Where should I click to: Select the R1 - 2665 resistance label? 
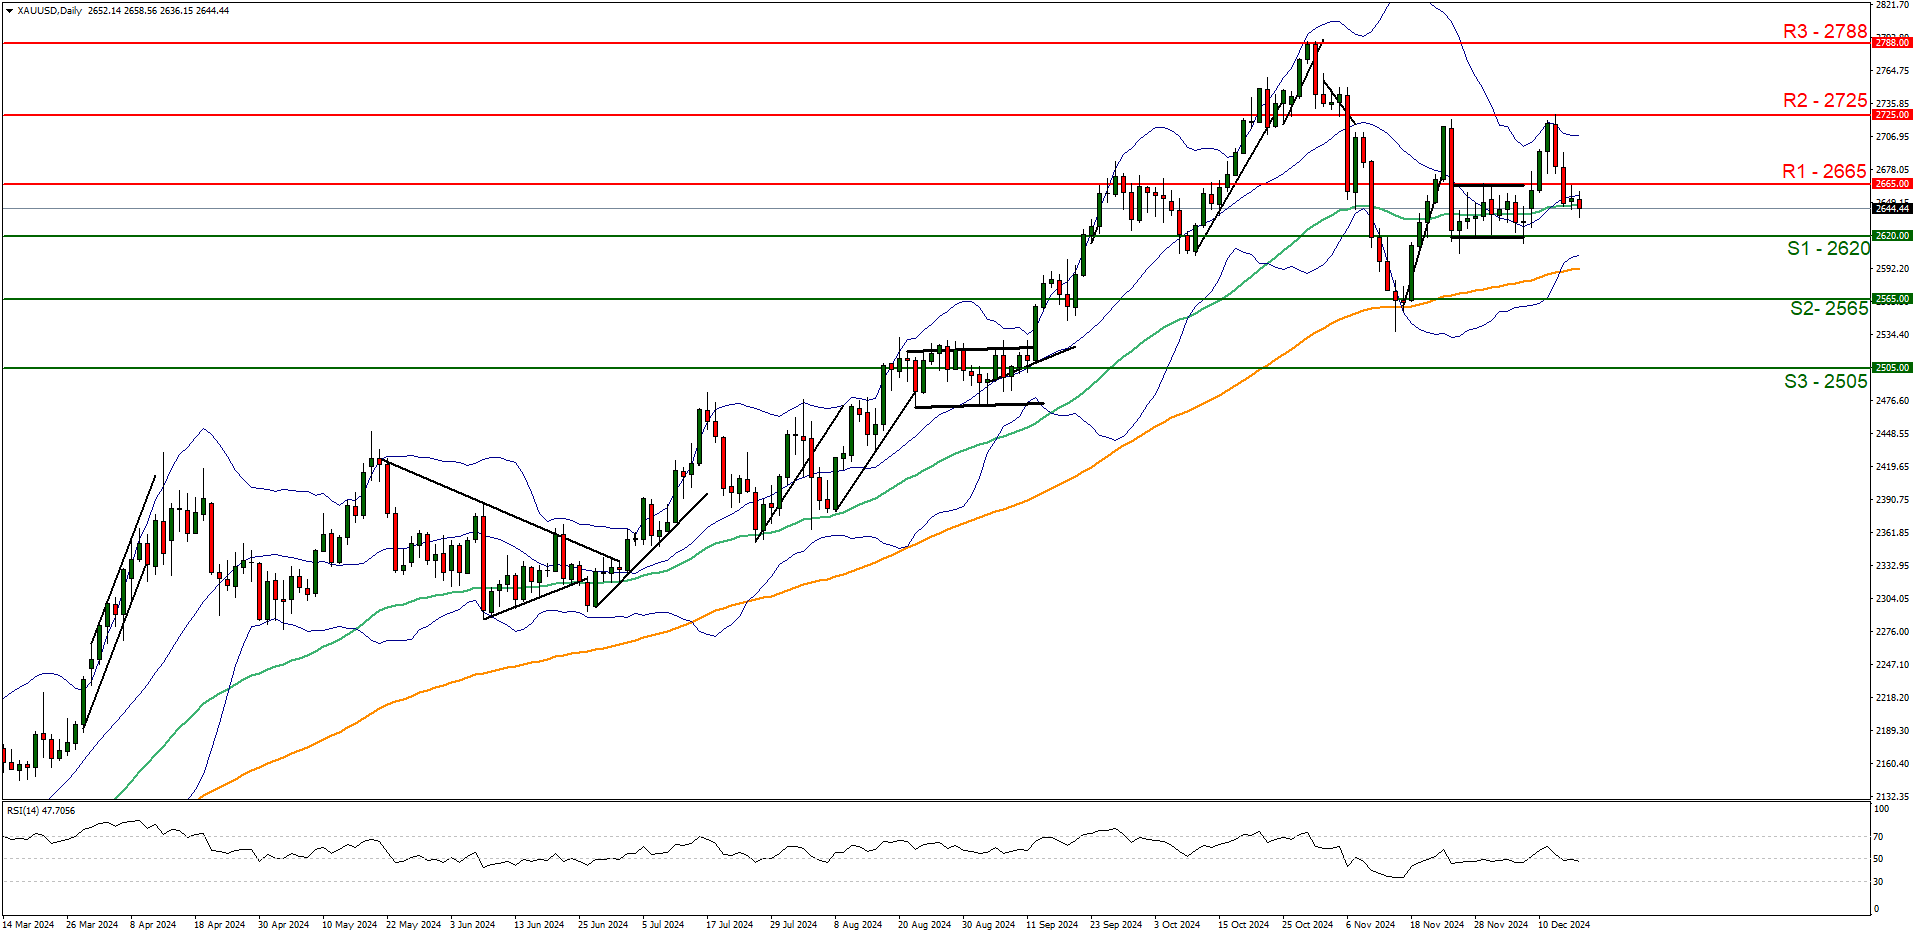[1824, 171]
